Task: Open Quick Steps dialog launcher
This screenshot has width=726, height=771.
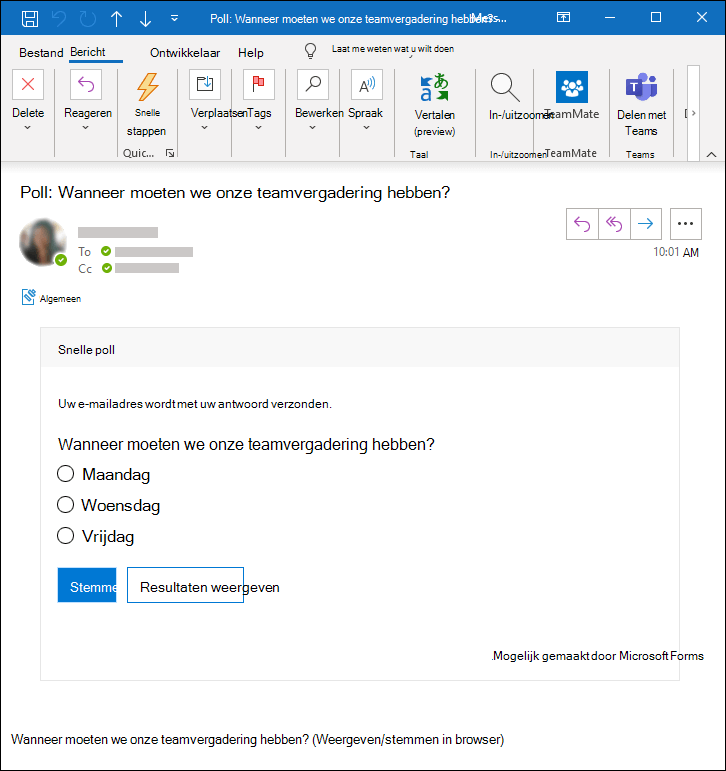Action: [170, 153]
